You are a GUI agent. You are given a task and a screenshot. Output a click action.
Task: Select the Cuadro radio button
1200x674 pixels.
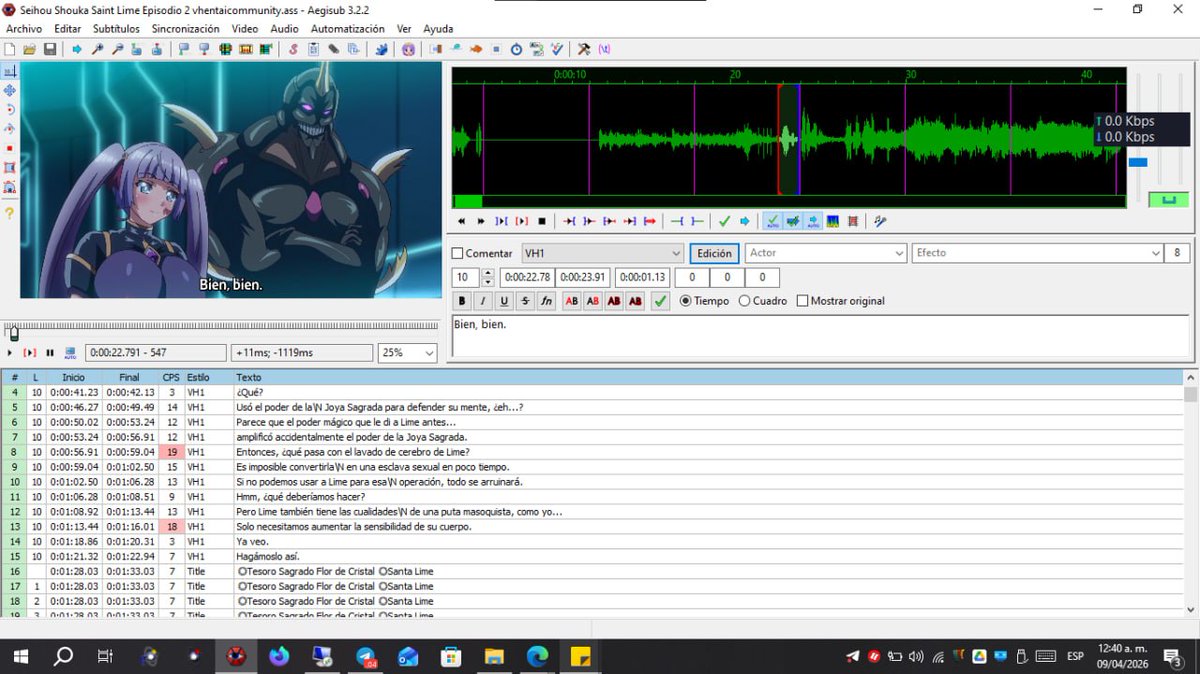(x=745, y=301)
